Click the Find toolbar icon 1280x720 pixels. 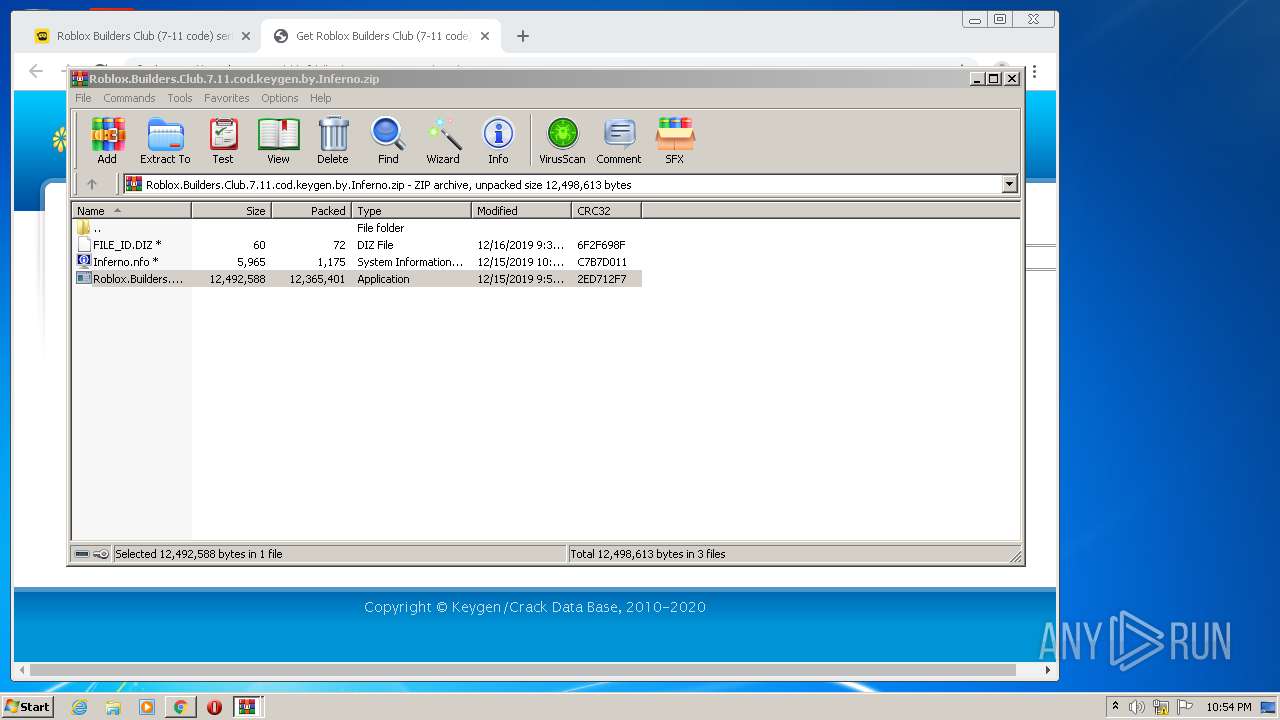(388, 140)
